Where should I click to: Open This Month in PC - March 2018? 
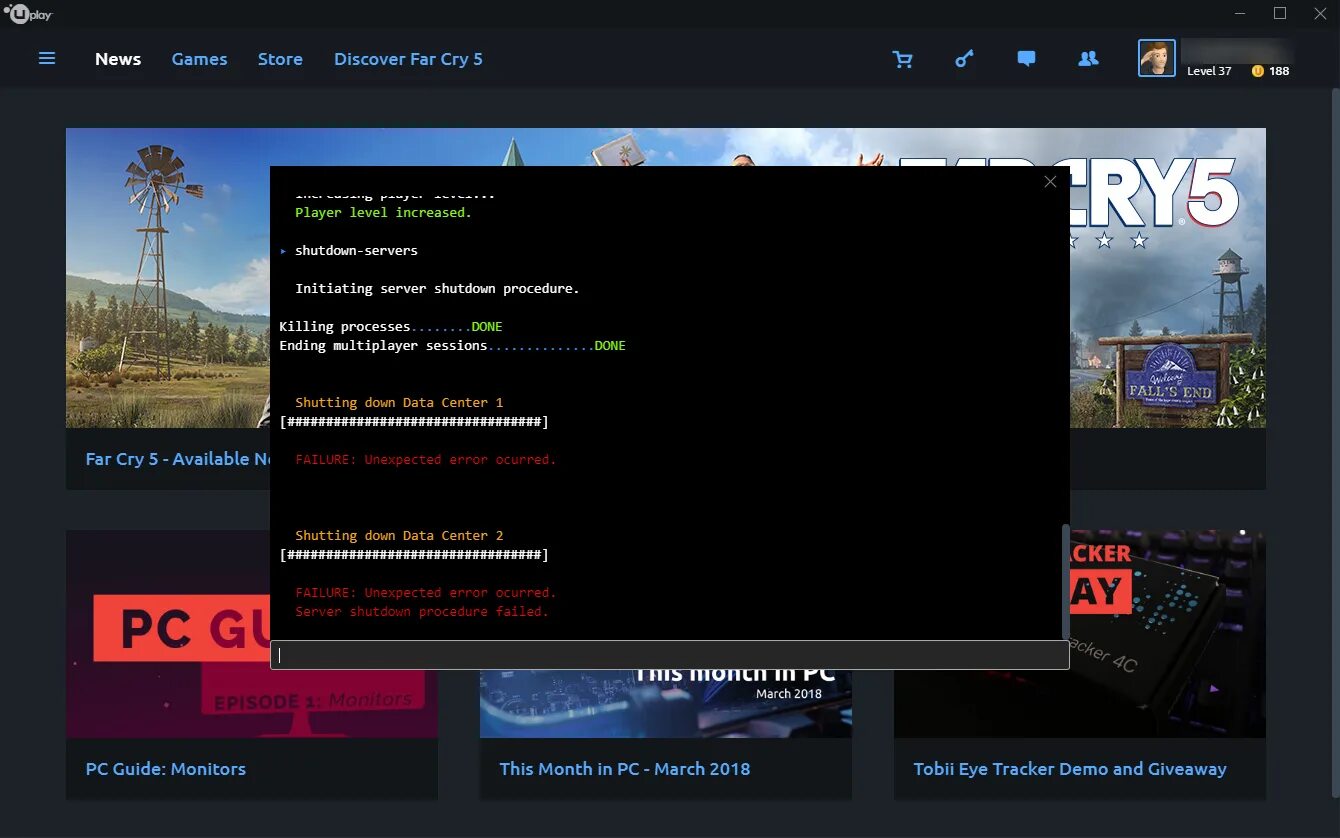coord(625,769)
